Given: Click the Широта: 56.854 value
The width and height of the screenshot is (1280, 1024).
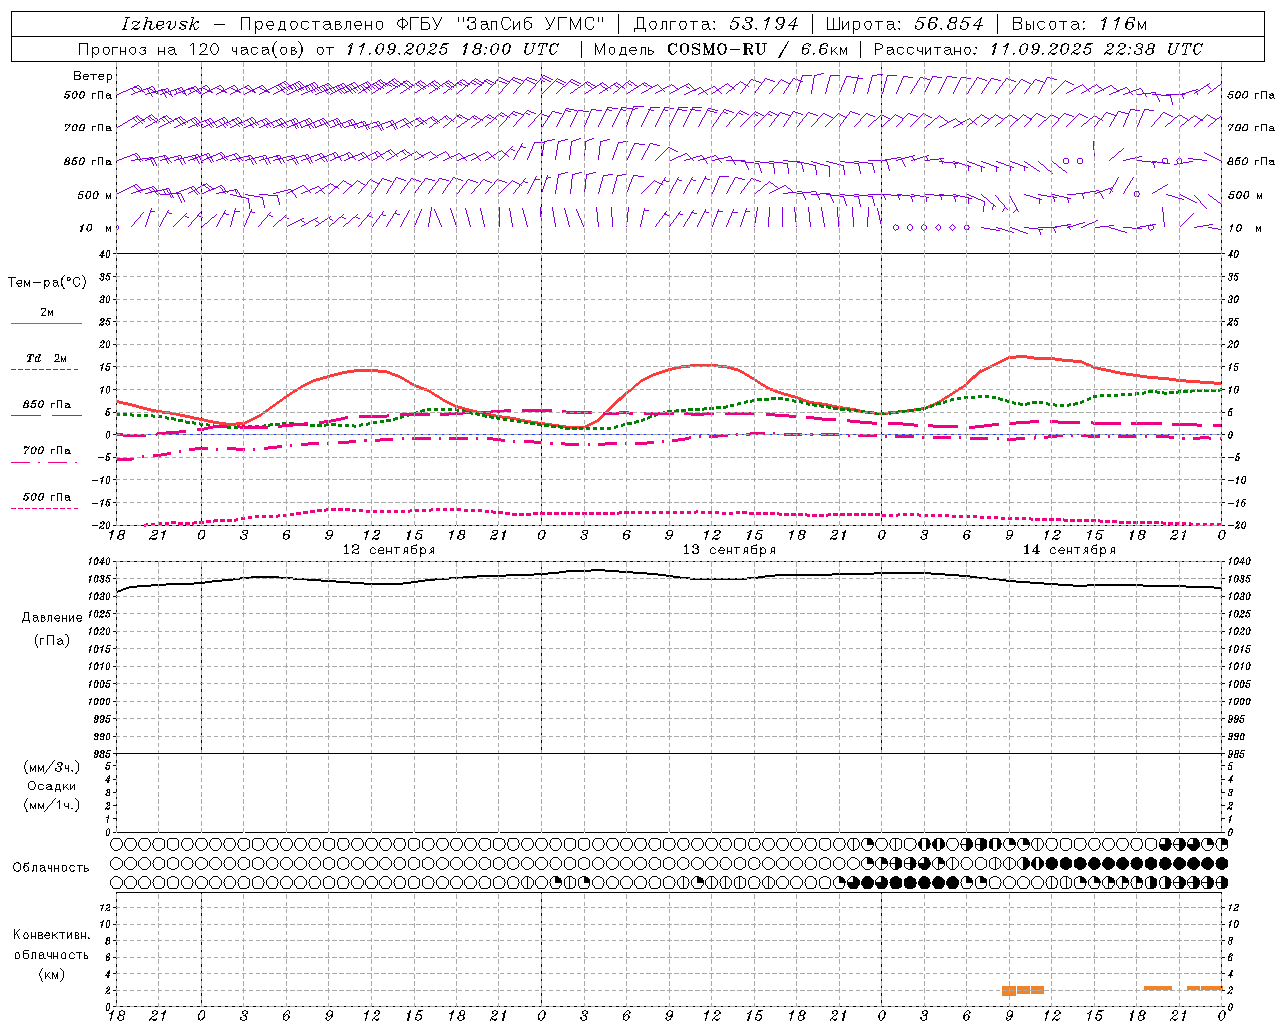Looking at the screenshot, I should (x=904, y=24).
